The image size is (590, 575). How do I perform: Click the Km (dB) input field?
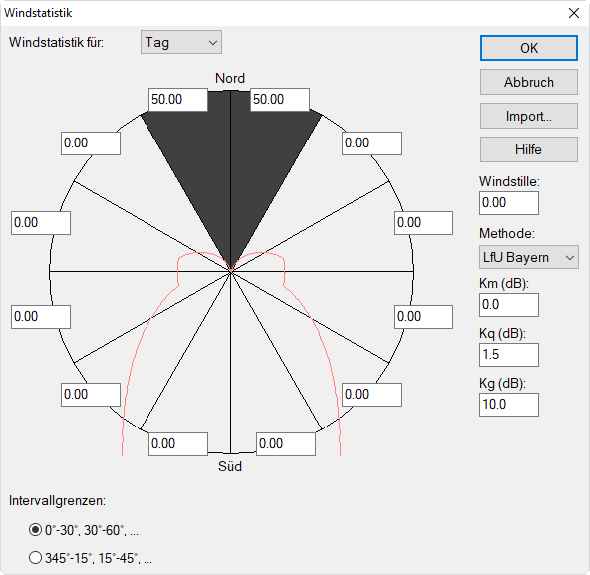point(509,305)
